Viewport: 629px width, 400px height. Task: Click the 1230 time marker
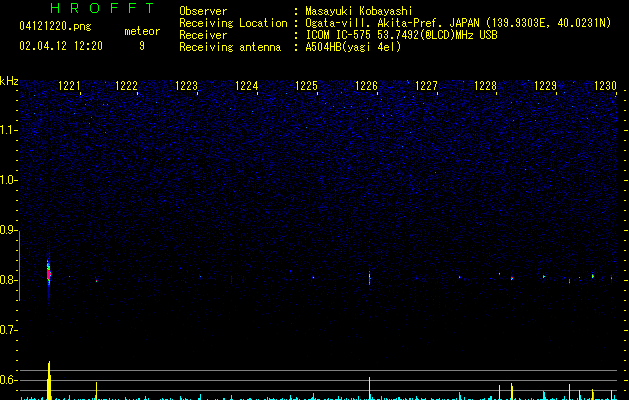click(x=605, y=86)
